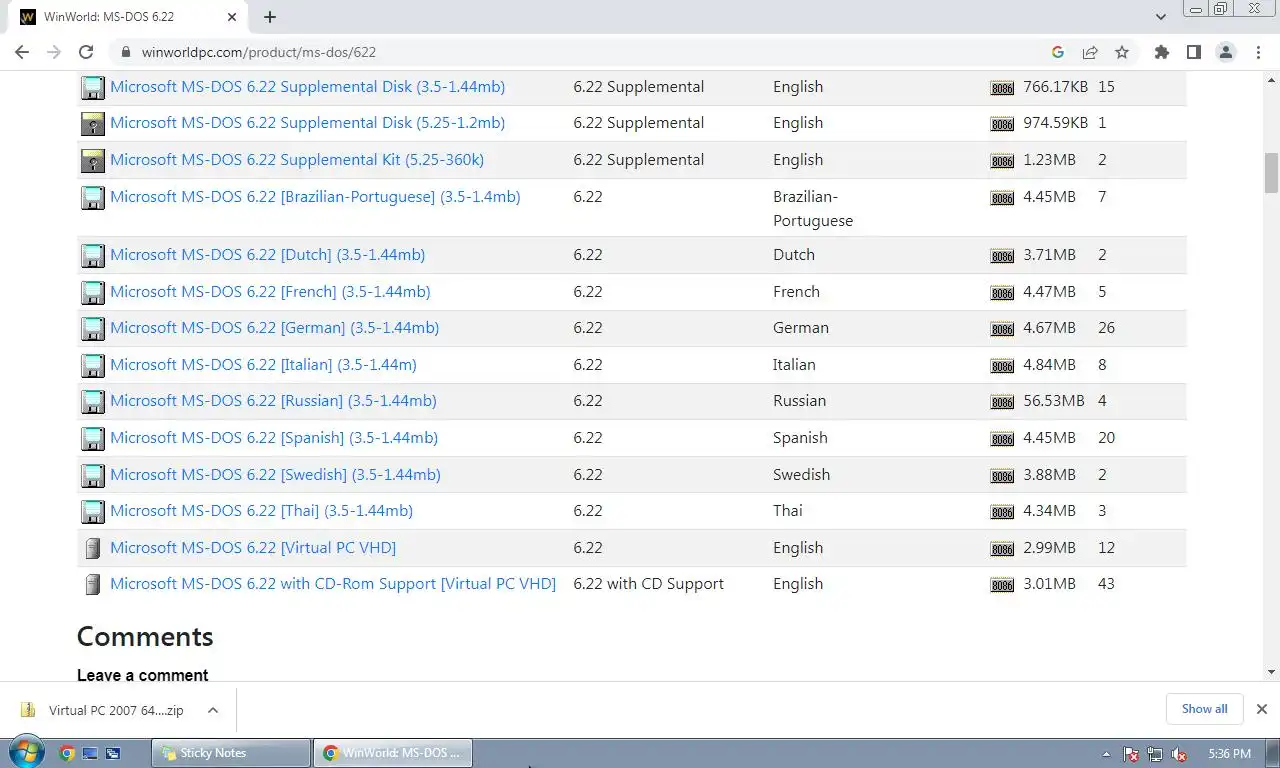Click disk icon beside Supplemental Disk (5.25-1.2mb)
Viewport: 1280px width, 768px height.
(92, 124)
